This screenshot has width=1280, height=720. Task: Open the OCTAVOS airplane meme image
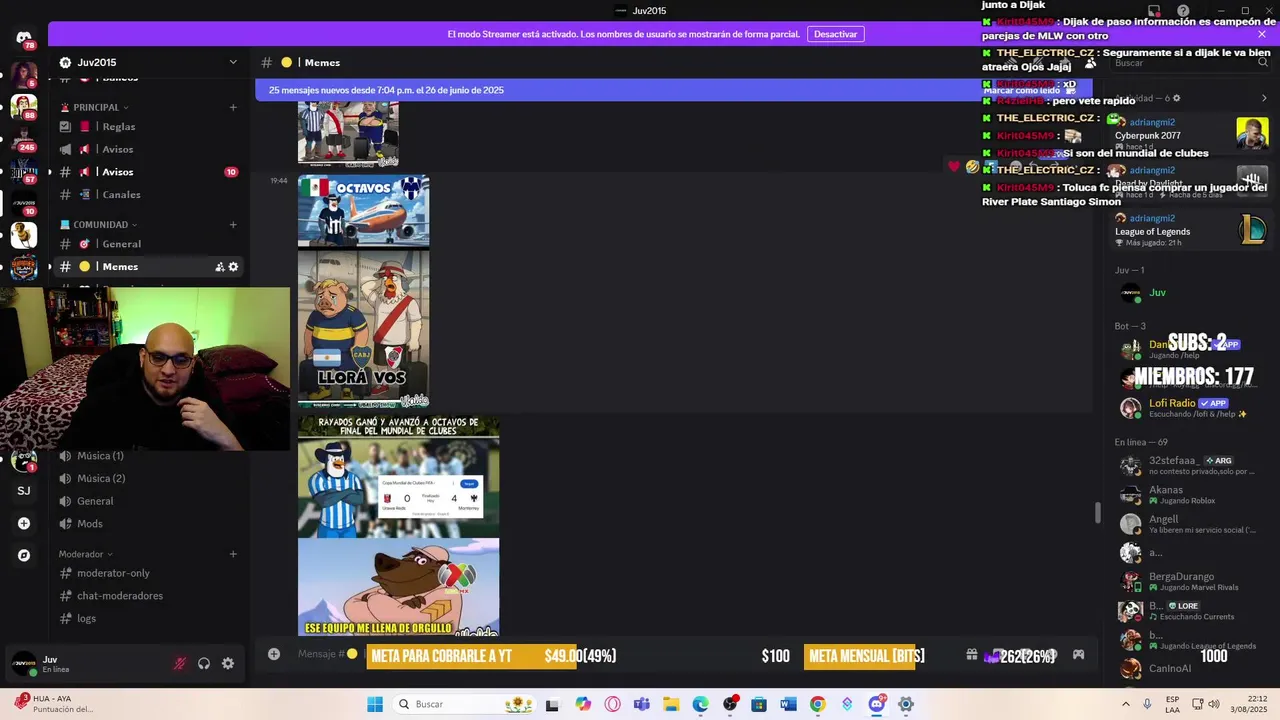[x=363, y=211]
